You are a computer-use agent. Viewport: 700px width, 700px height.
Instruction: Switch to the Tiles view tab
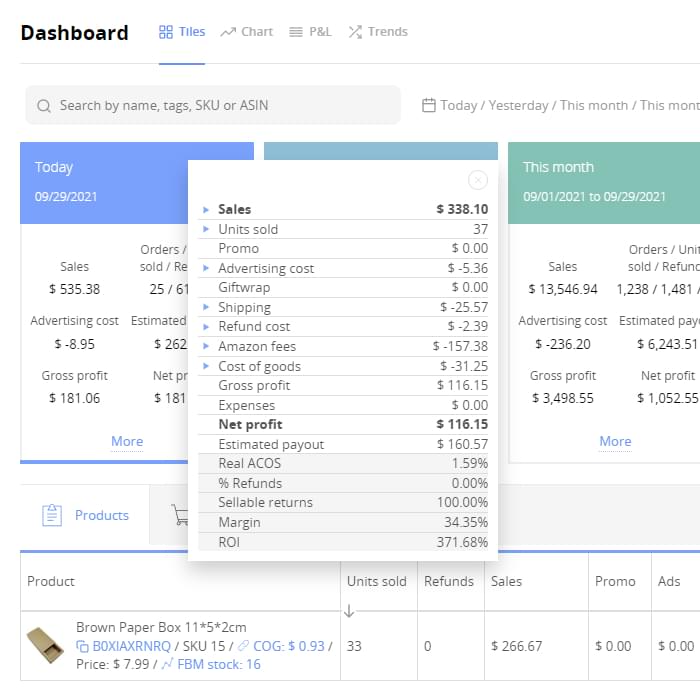(x=182, y=32)
